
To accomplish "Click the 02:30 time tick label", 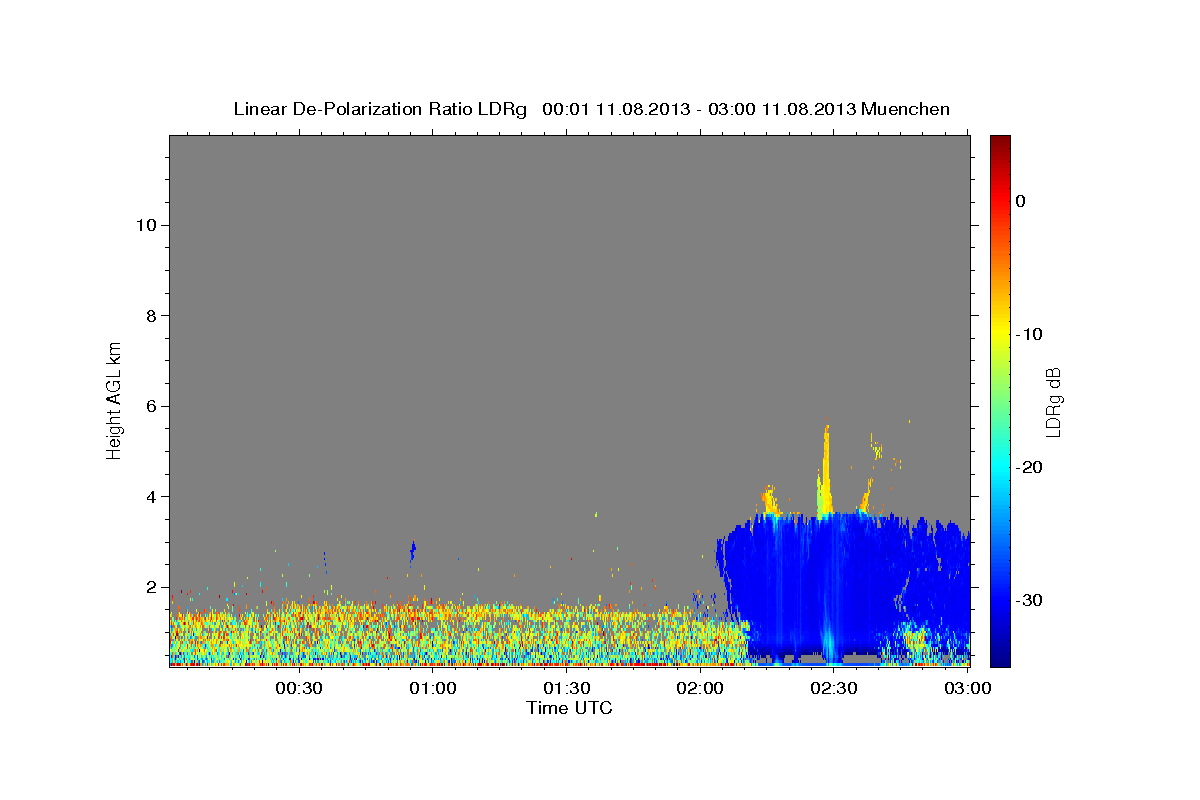I will pyautogui.click(x=834, y=688).
